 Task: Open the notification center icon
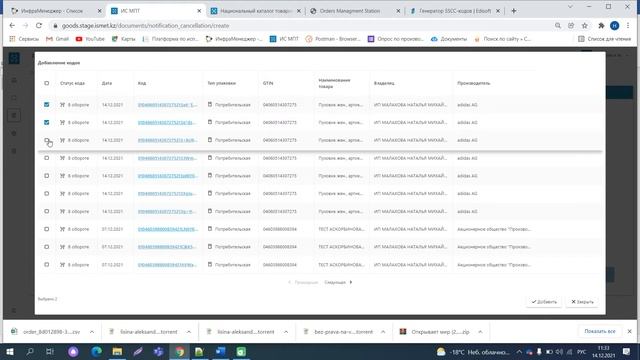point(627,351)
